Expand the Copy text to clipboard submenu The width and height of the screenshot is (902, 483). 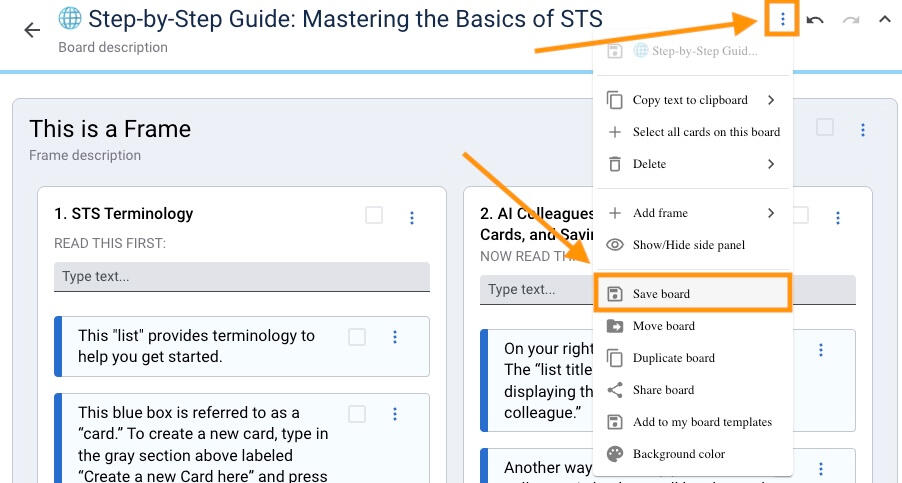click(771, 100)
